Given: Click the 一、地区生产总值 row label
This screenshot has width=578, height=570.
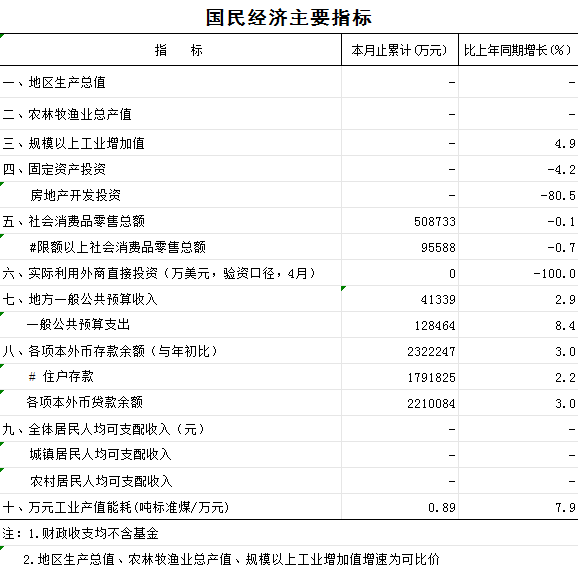Looking at the screenshot, I should (x=54, y=82).
